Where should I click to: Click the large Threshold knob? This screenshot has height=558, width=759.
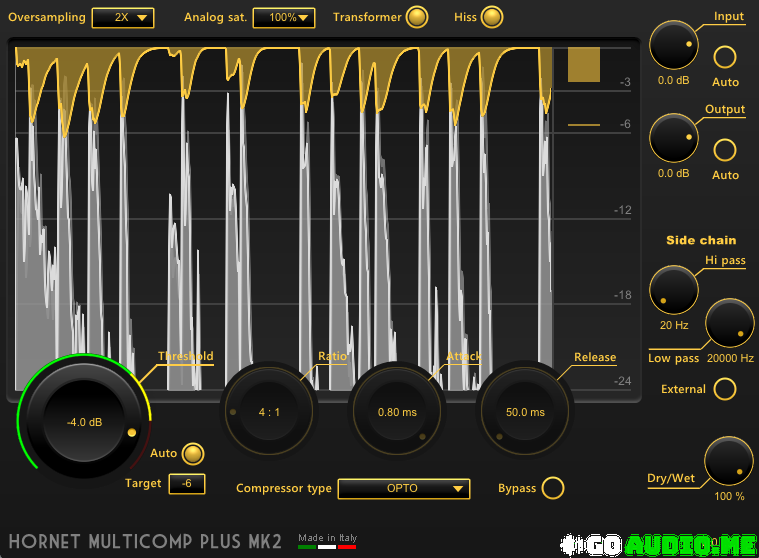click(x=84, y=422)
